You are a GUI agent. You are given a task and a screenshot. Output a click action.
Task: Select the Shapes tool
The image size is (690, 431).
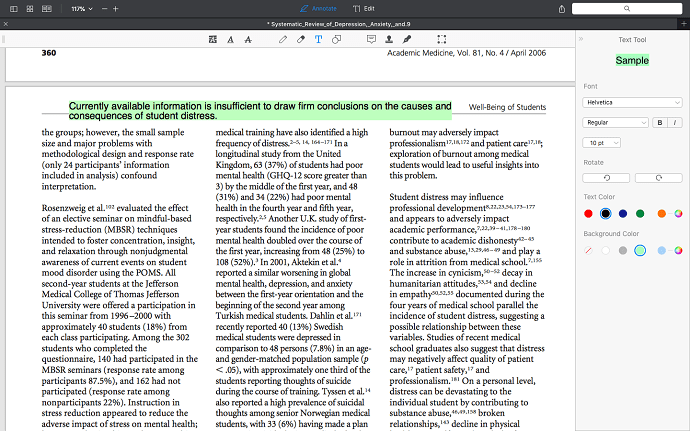click(336, 40)
